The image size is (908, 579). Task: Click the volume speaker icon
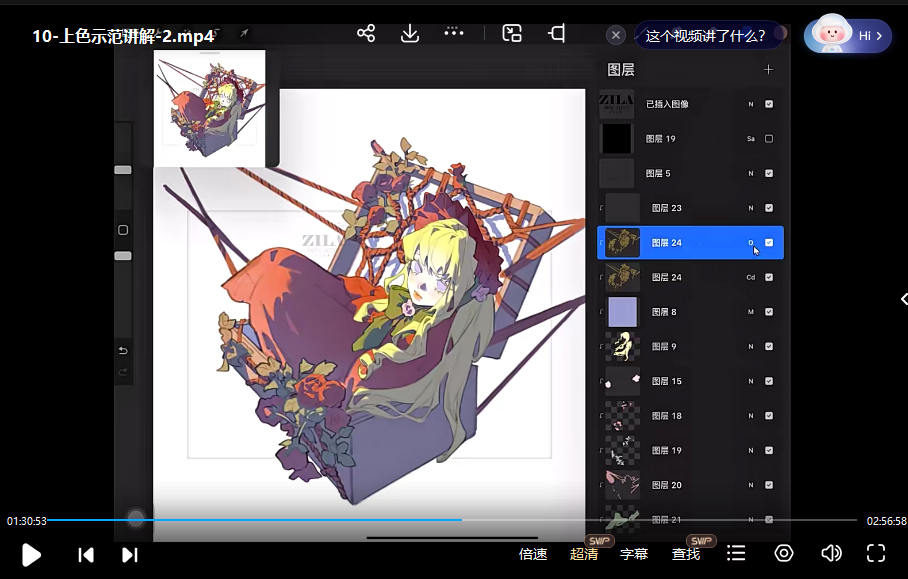click(831, 553)
